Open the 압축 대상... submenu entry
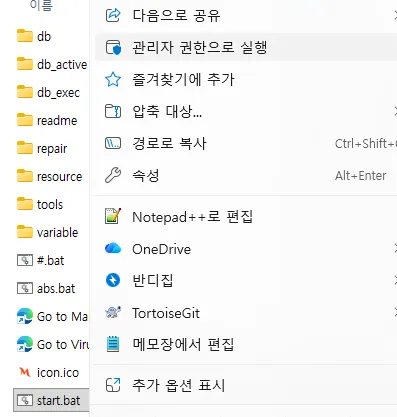The width and height of the screenshot is (397, 417). click(246, 111)
